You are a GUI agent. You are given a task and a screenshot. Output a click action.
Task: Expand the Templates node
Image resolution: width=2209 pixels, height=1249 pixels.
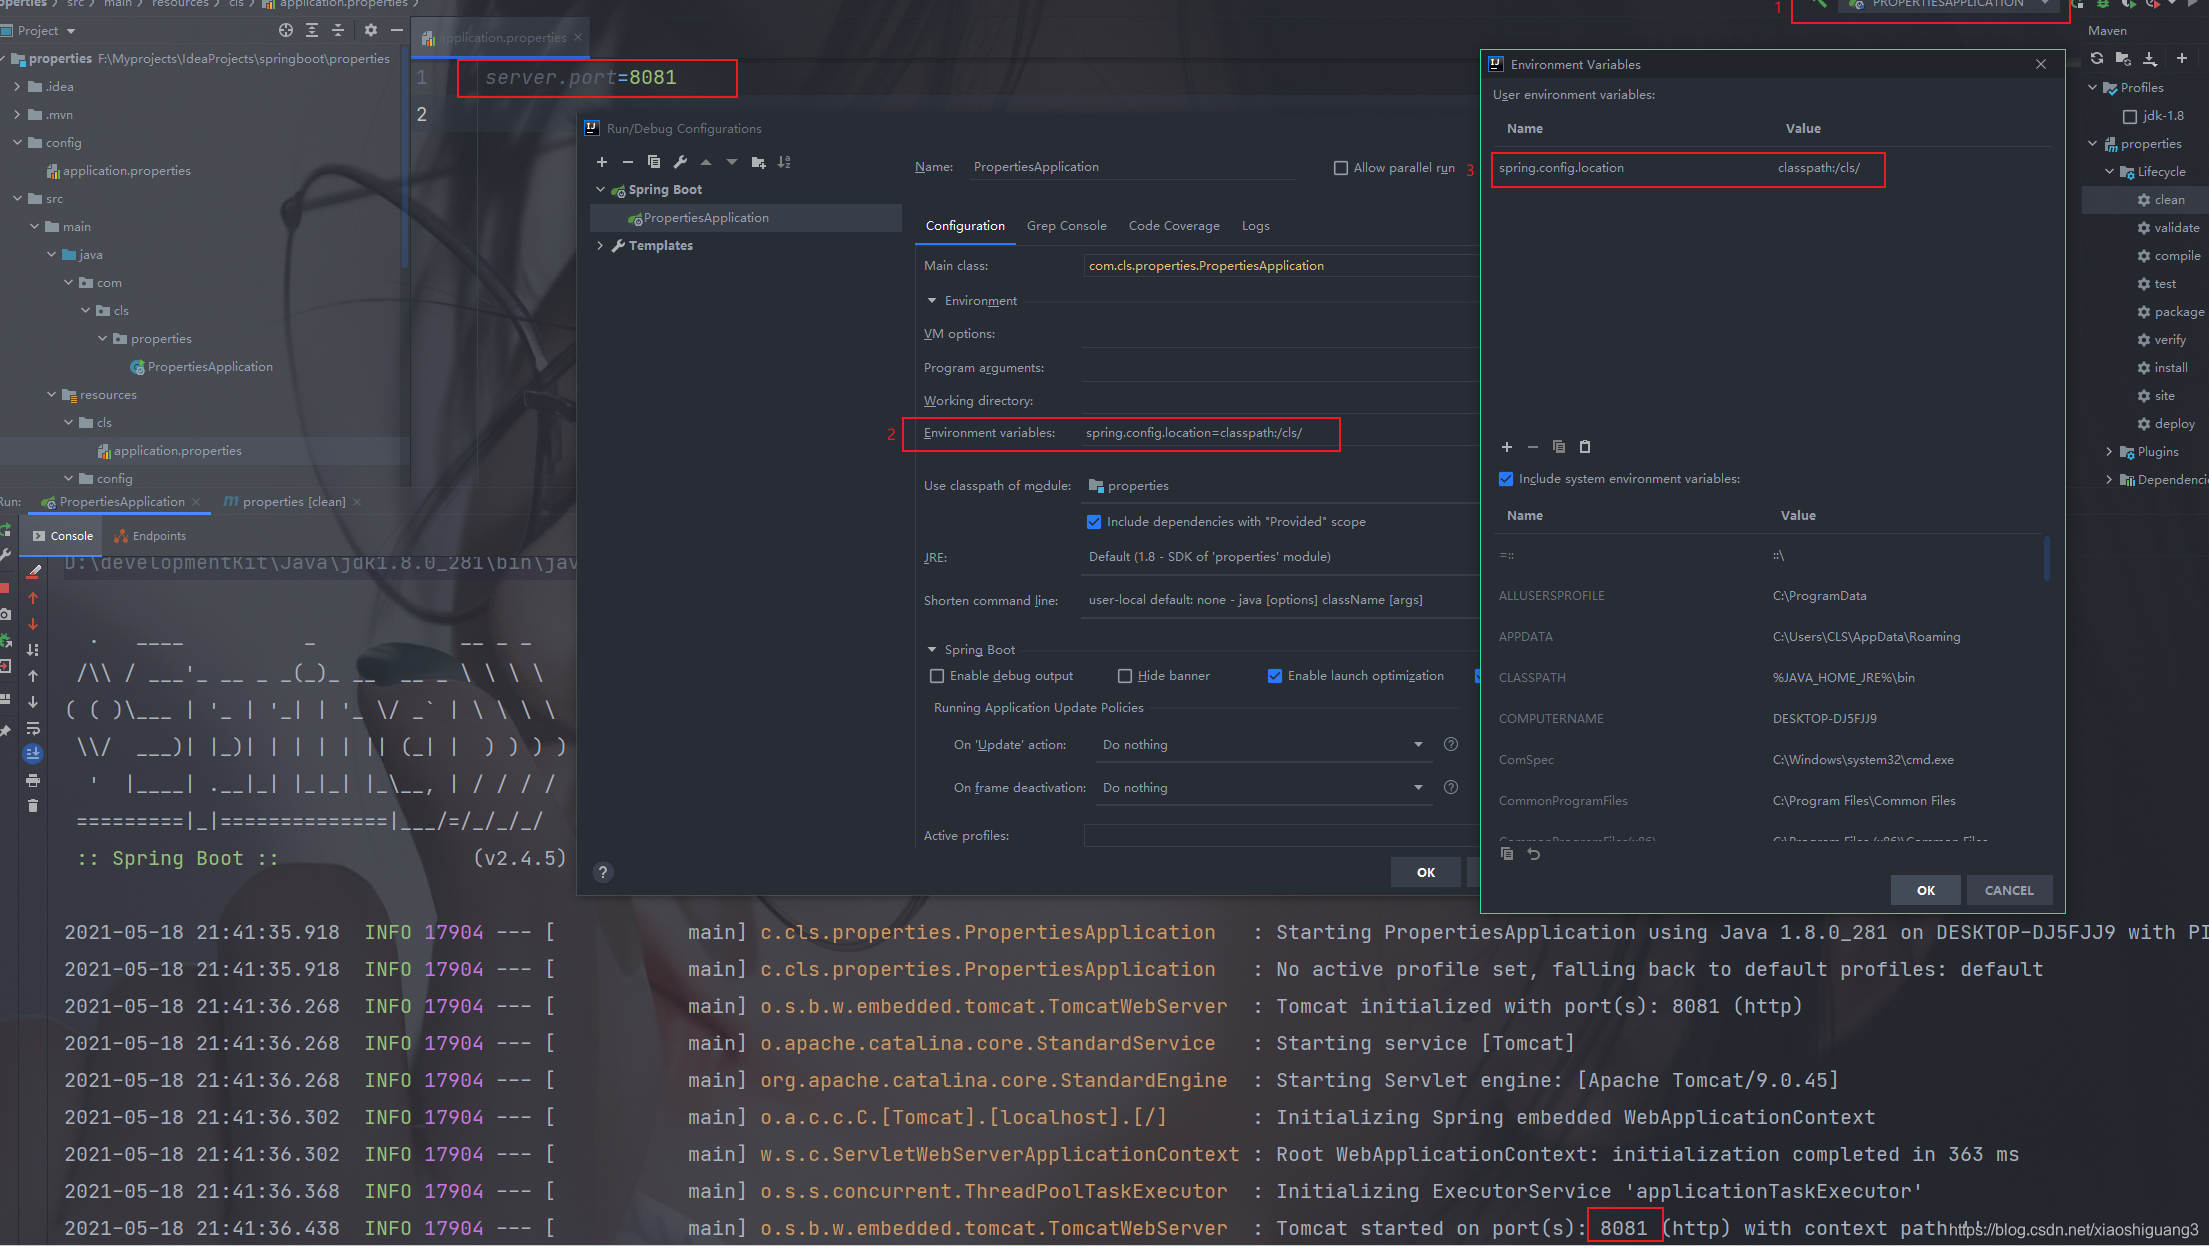tap(601, 246)
